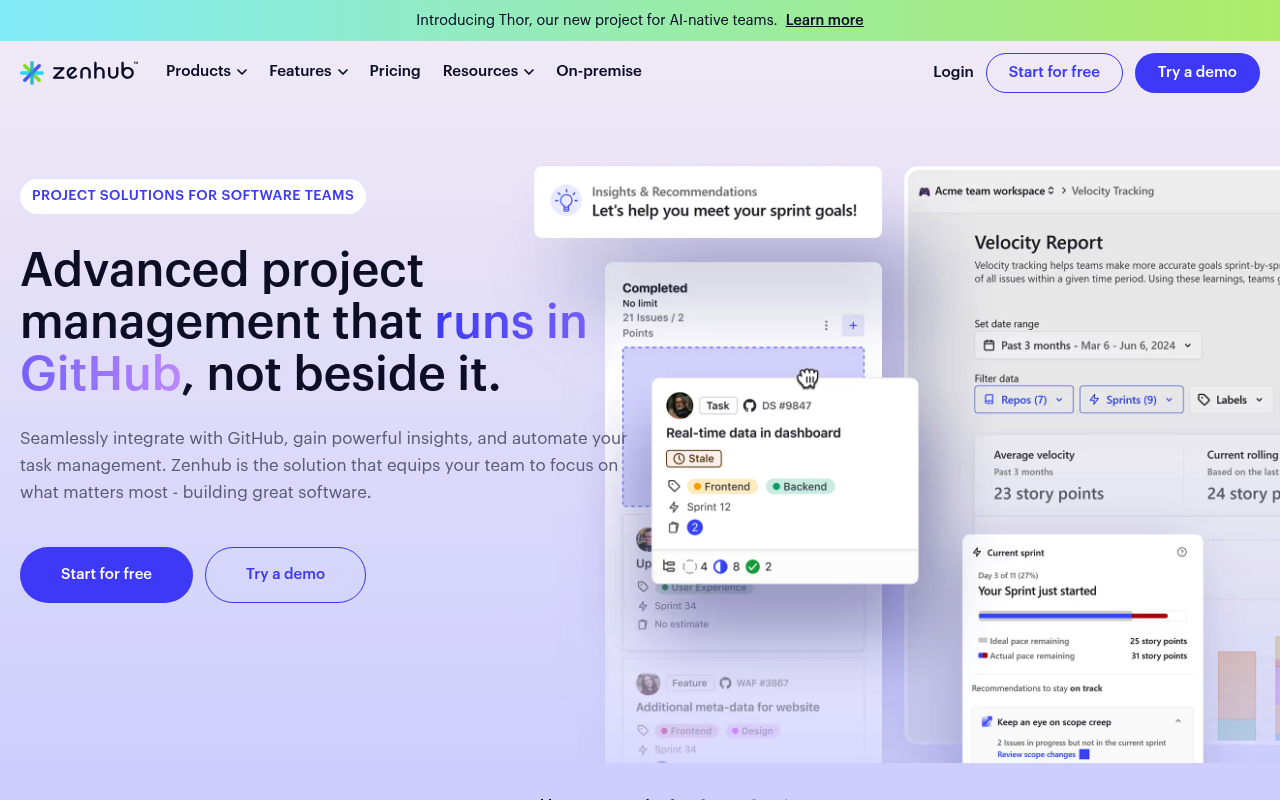This screenshot has width=1280, height=800.
Task: Click the hero Start for free button
Action: tap(106, 575)
